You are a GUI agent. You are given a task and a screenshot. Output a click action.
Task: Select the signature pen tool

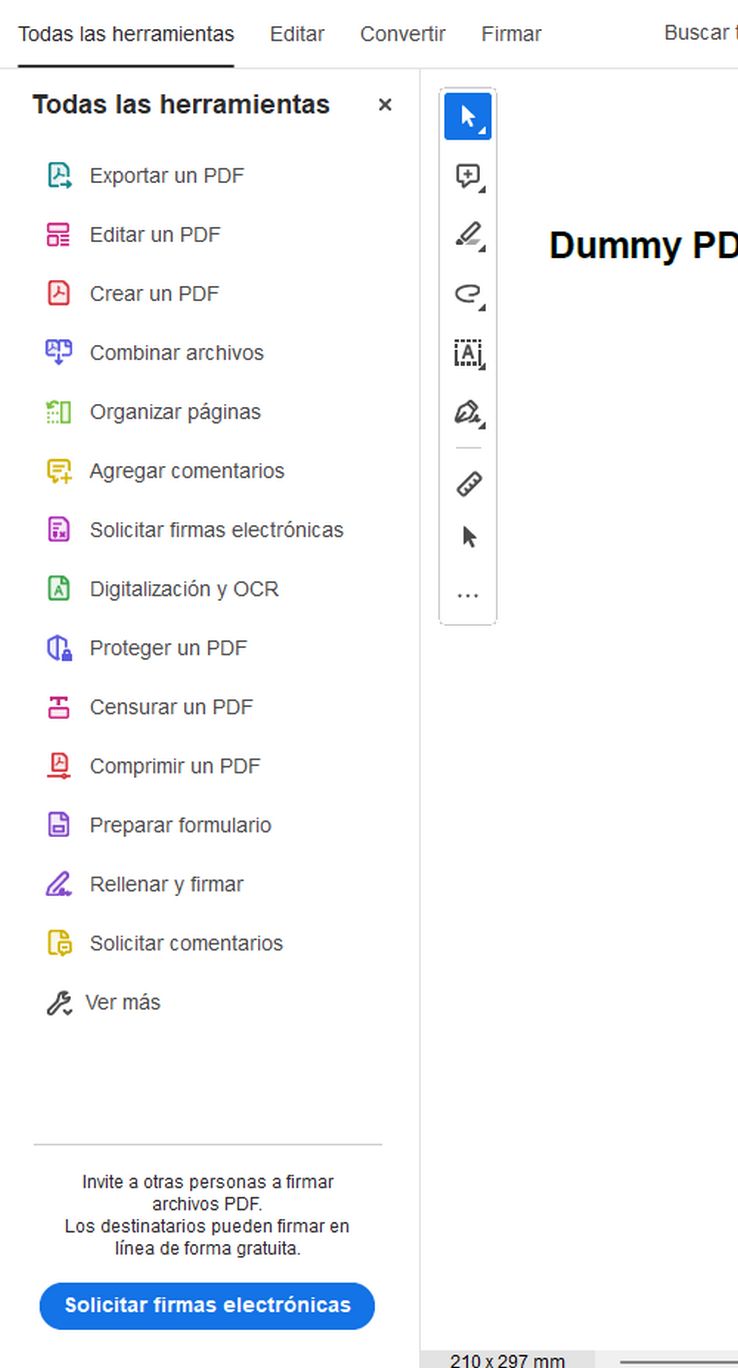pyautogui.click(x=466, y=412)
